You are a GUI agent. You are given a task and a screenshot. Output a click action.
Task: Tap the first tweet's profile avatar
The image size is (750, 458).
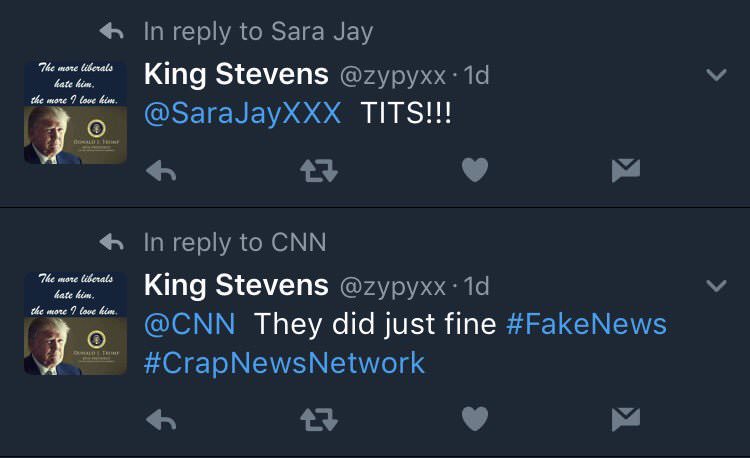point(75,111)
